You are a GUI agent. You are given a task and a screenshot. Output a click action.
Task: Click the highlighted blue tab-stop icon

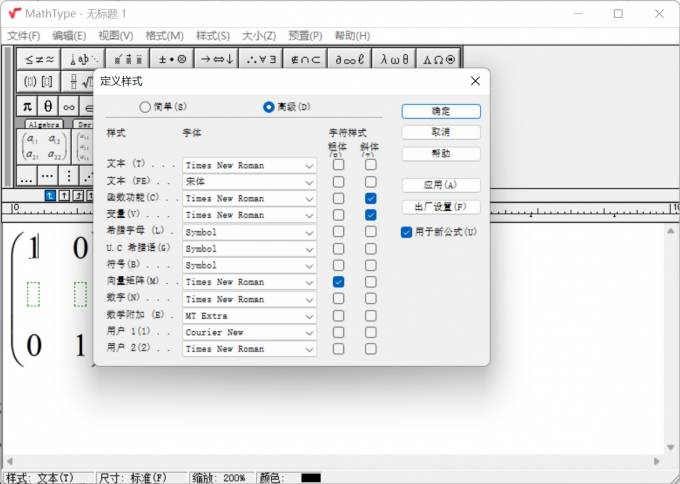50,196
